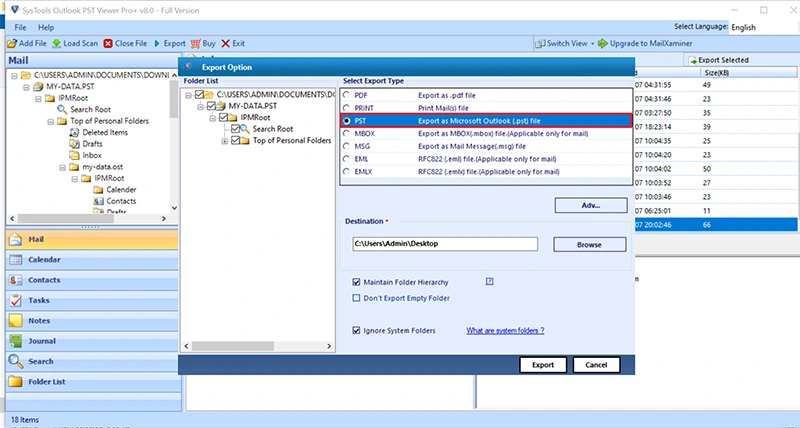Open the What are system folders link
The image size is (800, 428).
pos(505,331)
